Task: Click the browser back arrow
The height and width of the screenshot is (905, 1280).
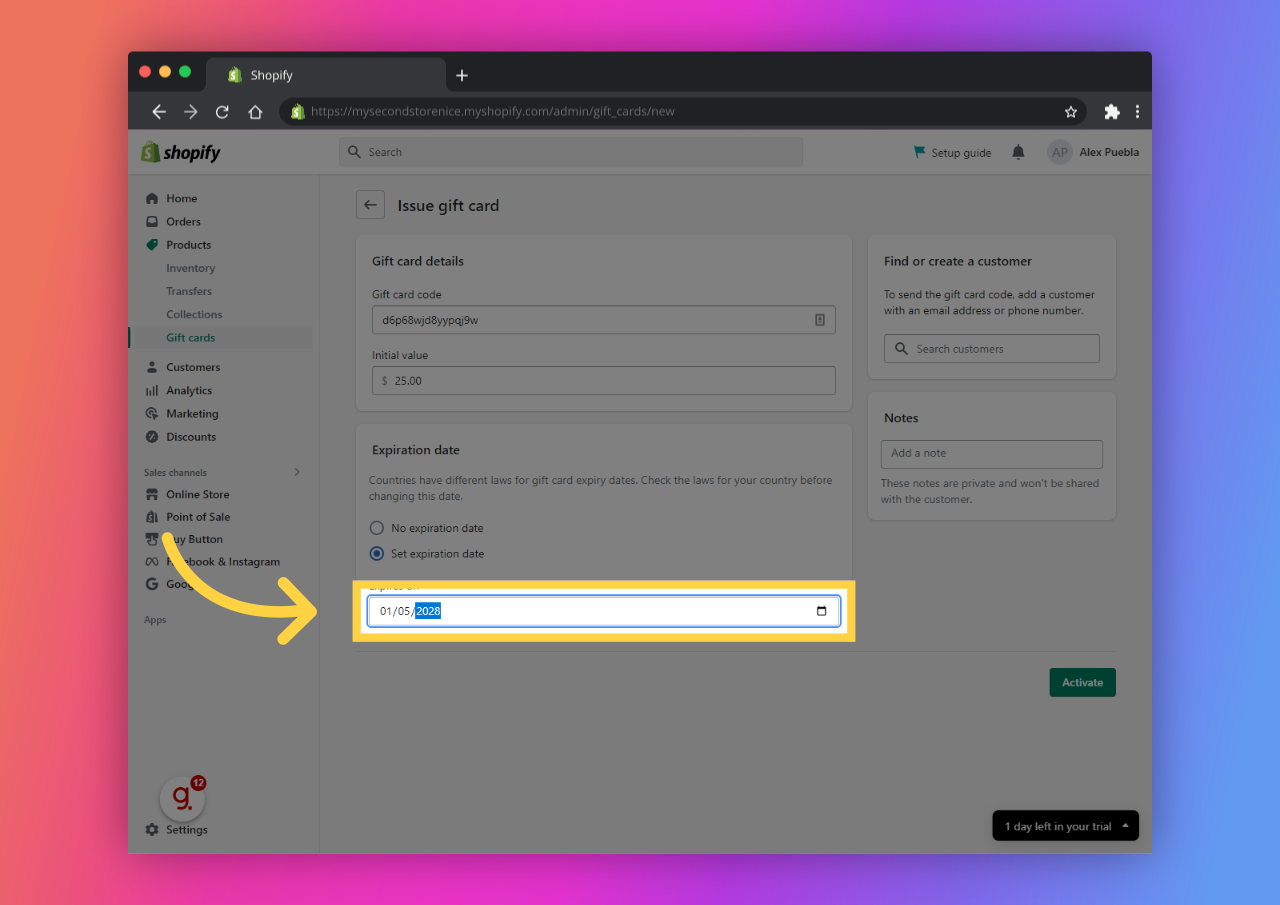Action: 158,112
